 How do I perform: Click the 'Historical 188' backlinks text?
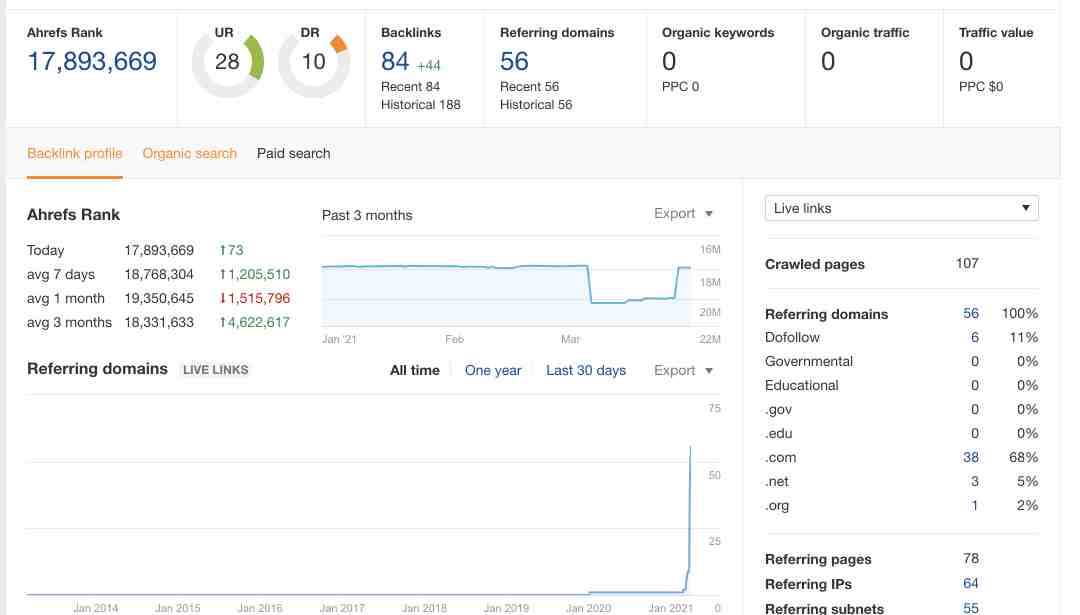tap(421, 105)
